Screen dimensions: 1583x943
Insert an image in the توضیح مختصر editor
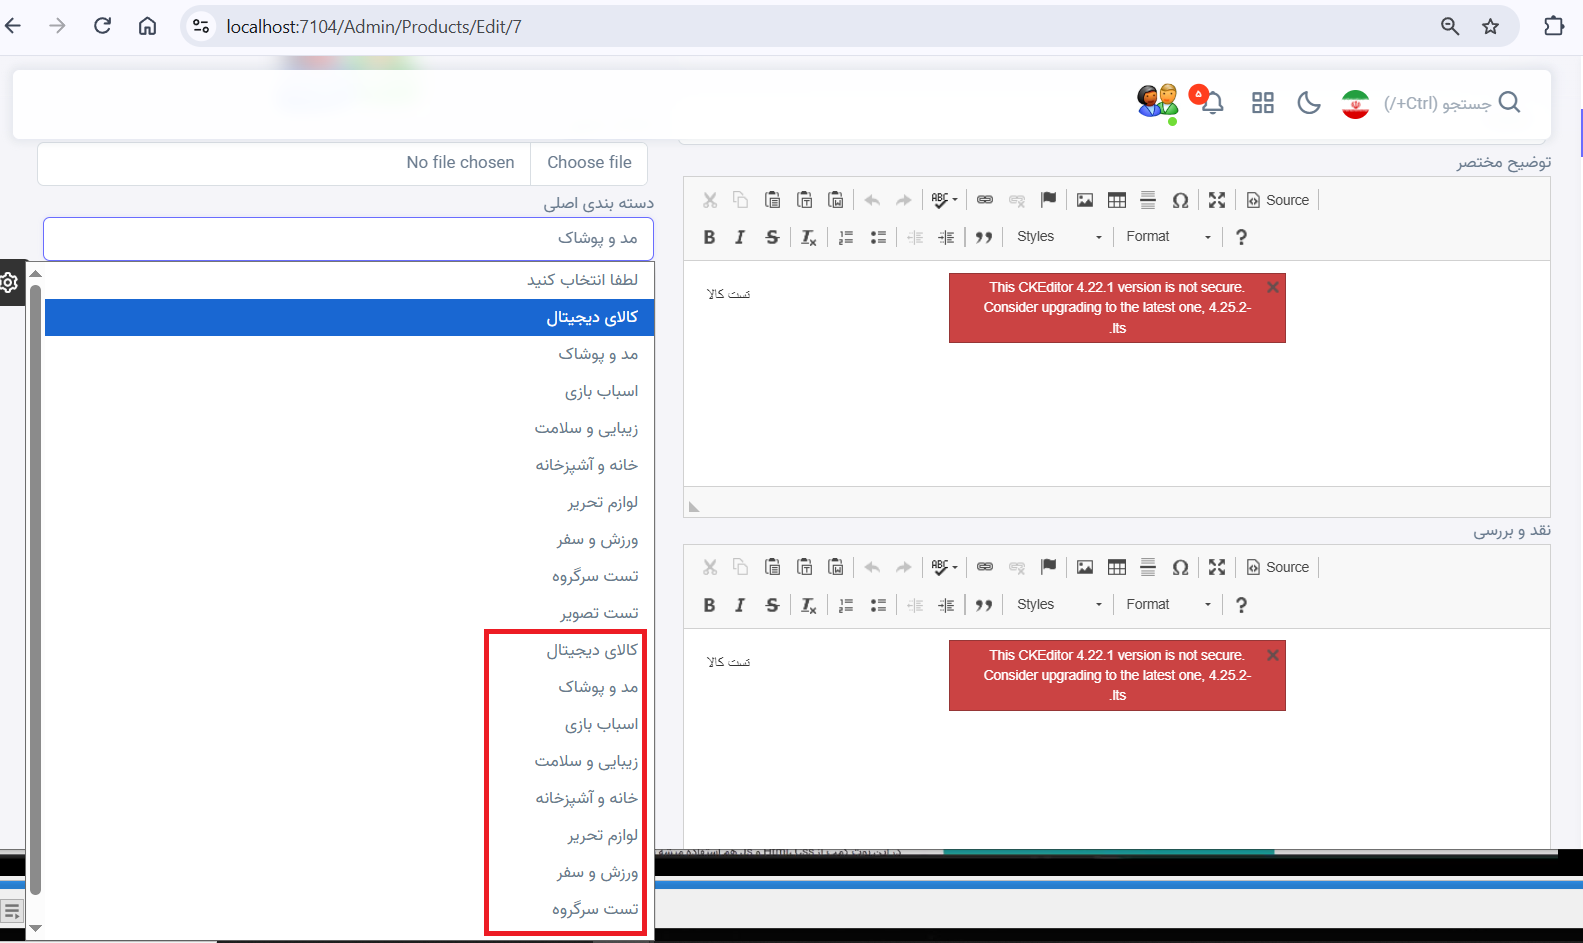[x=1085, y=200]
